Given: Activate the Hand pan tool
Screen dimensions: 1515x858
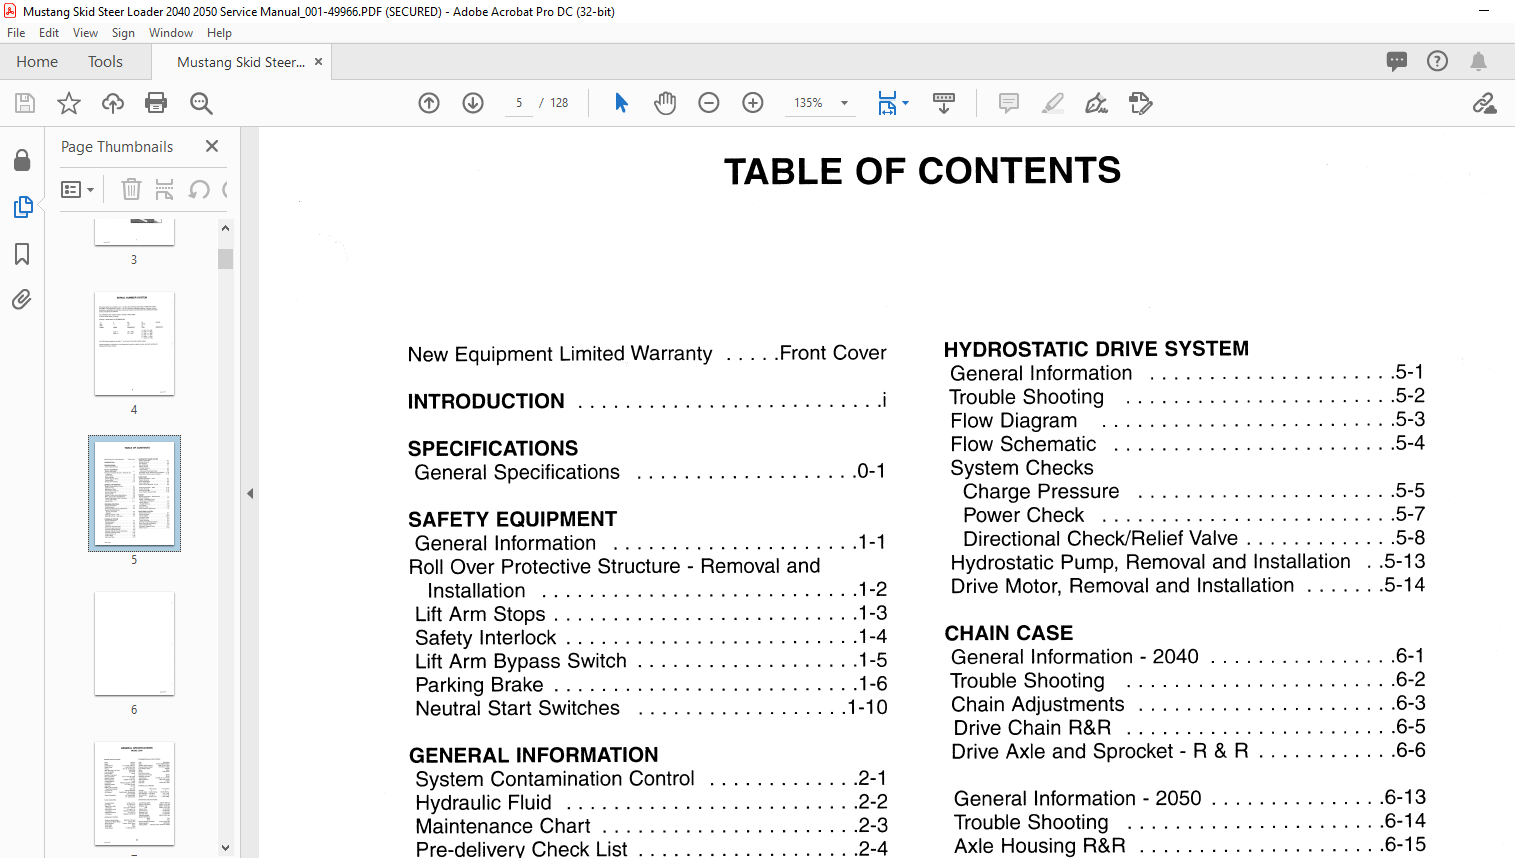Looking at the screenshot, I should [665, 103].
